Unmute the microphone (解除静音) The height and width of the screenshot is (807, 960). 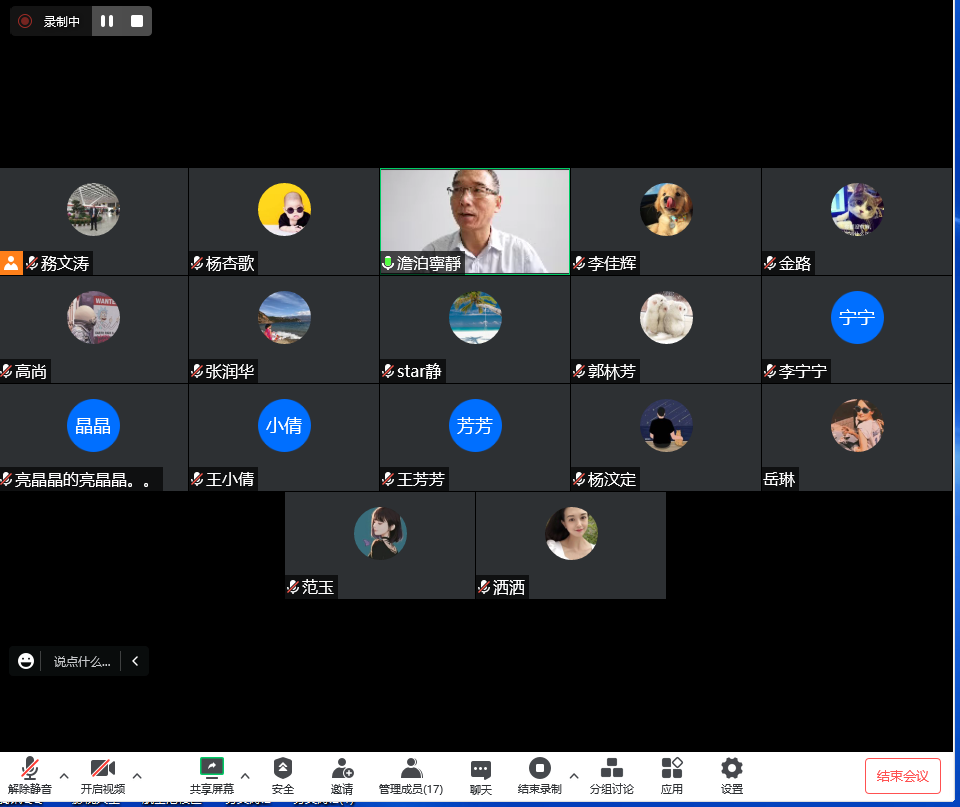coord(30,774)
